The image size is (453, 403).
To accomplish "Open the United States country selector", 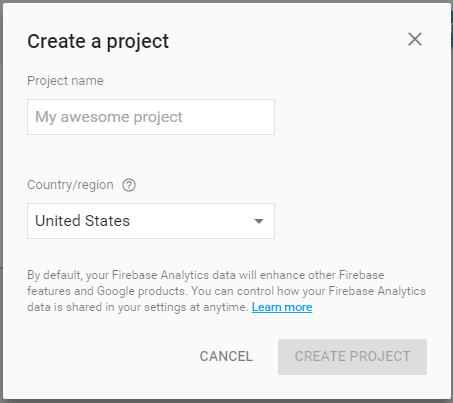I will click(151, 221).
